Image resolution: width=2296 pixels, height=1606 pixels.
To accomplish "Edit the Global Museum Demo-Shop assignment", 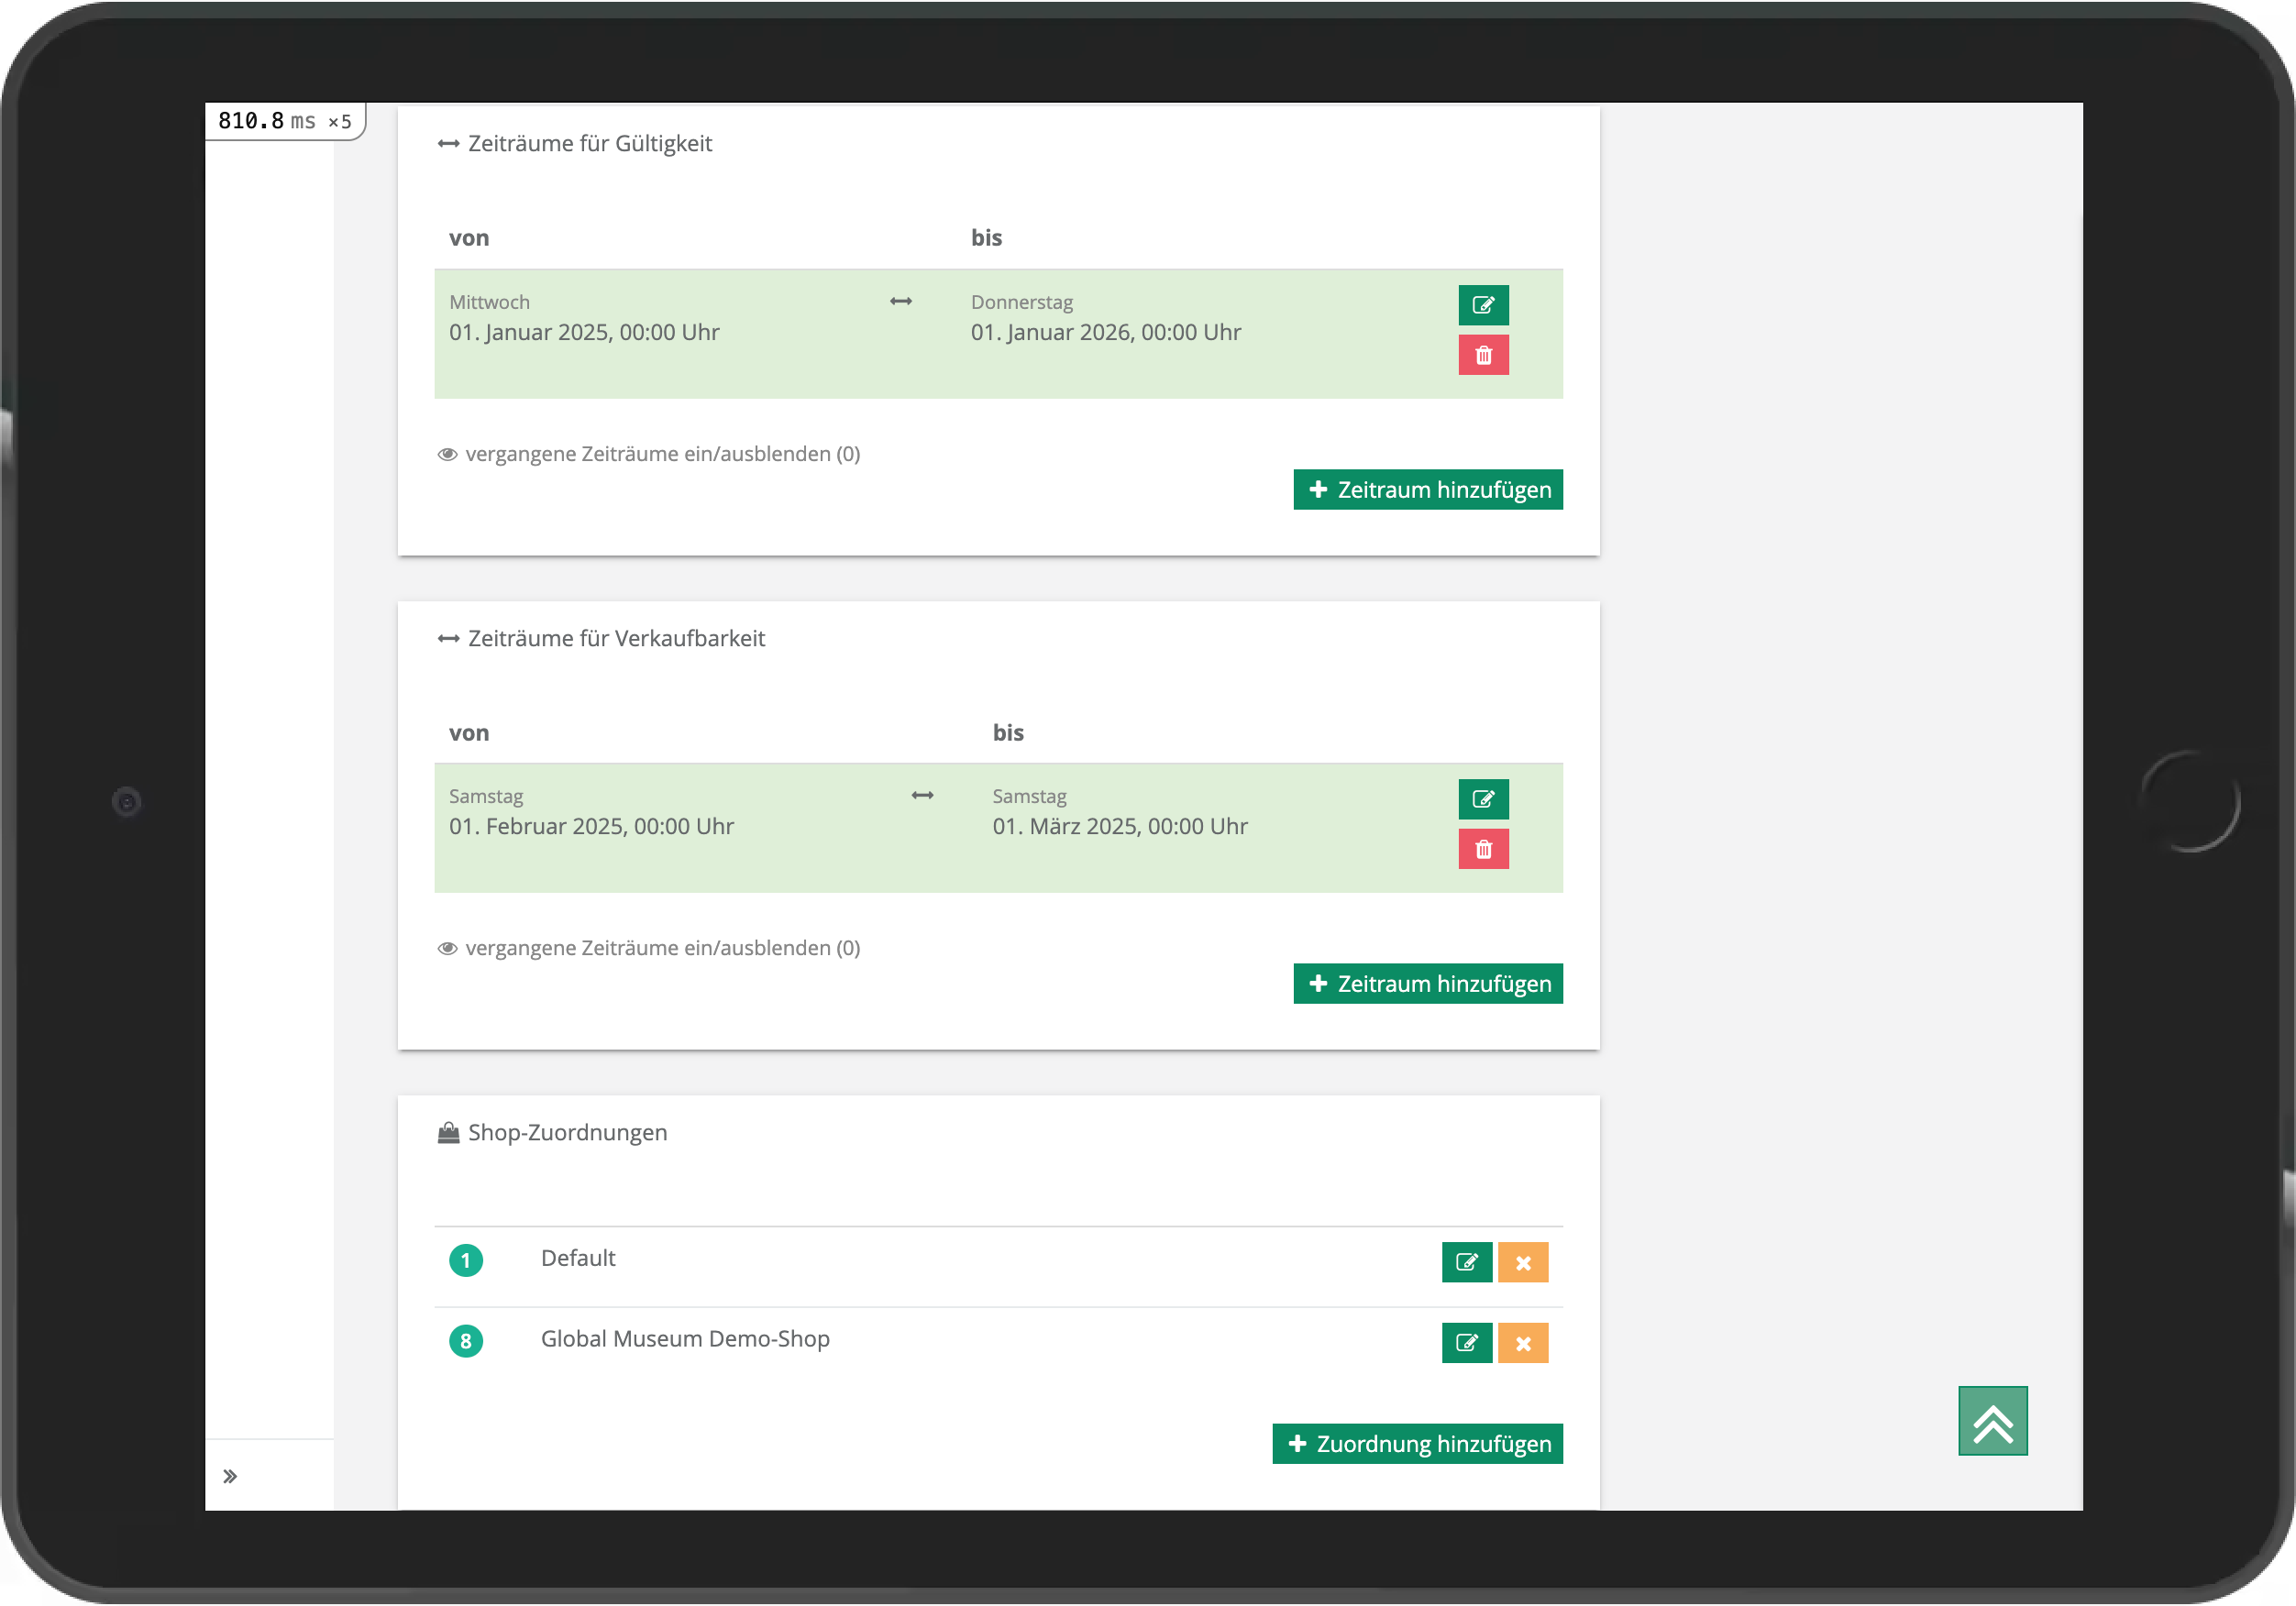I will (x=1467, y=1343).
